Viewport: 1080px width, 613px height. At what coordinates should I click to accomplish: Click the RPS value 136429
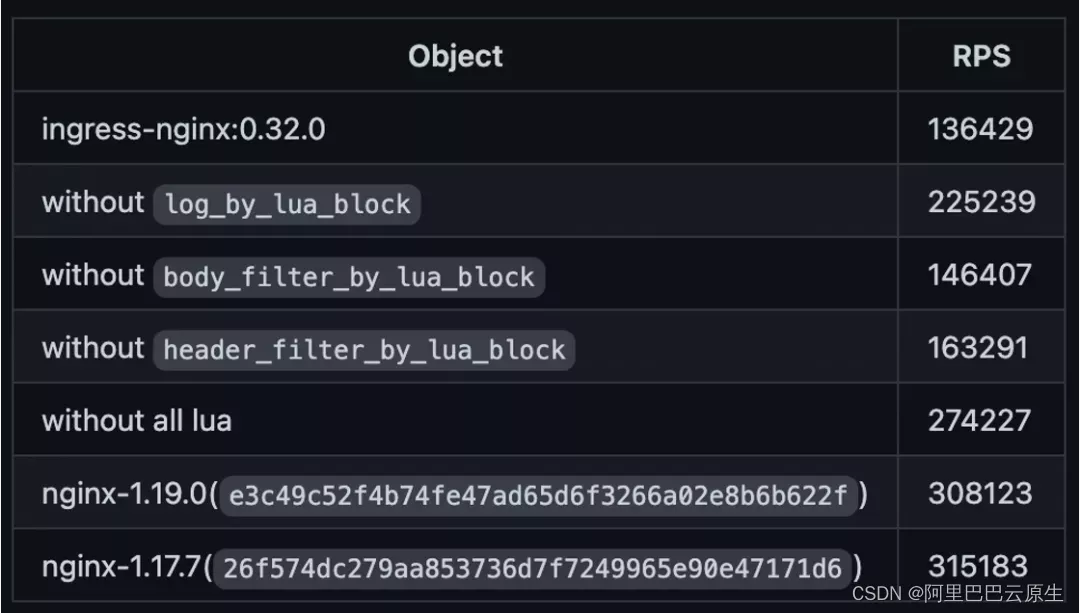click(x=980, y=129)
